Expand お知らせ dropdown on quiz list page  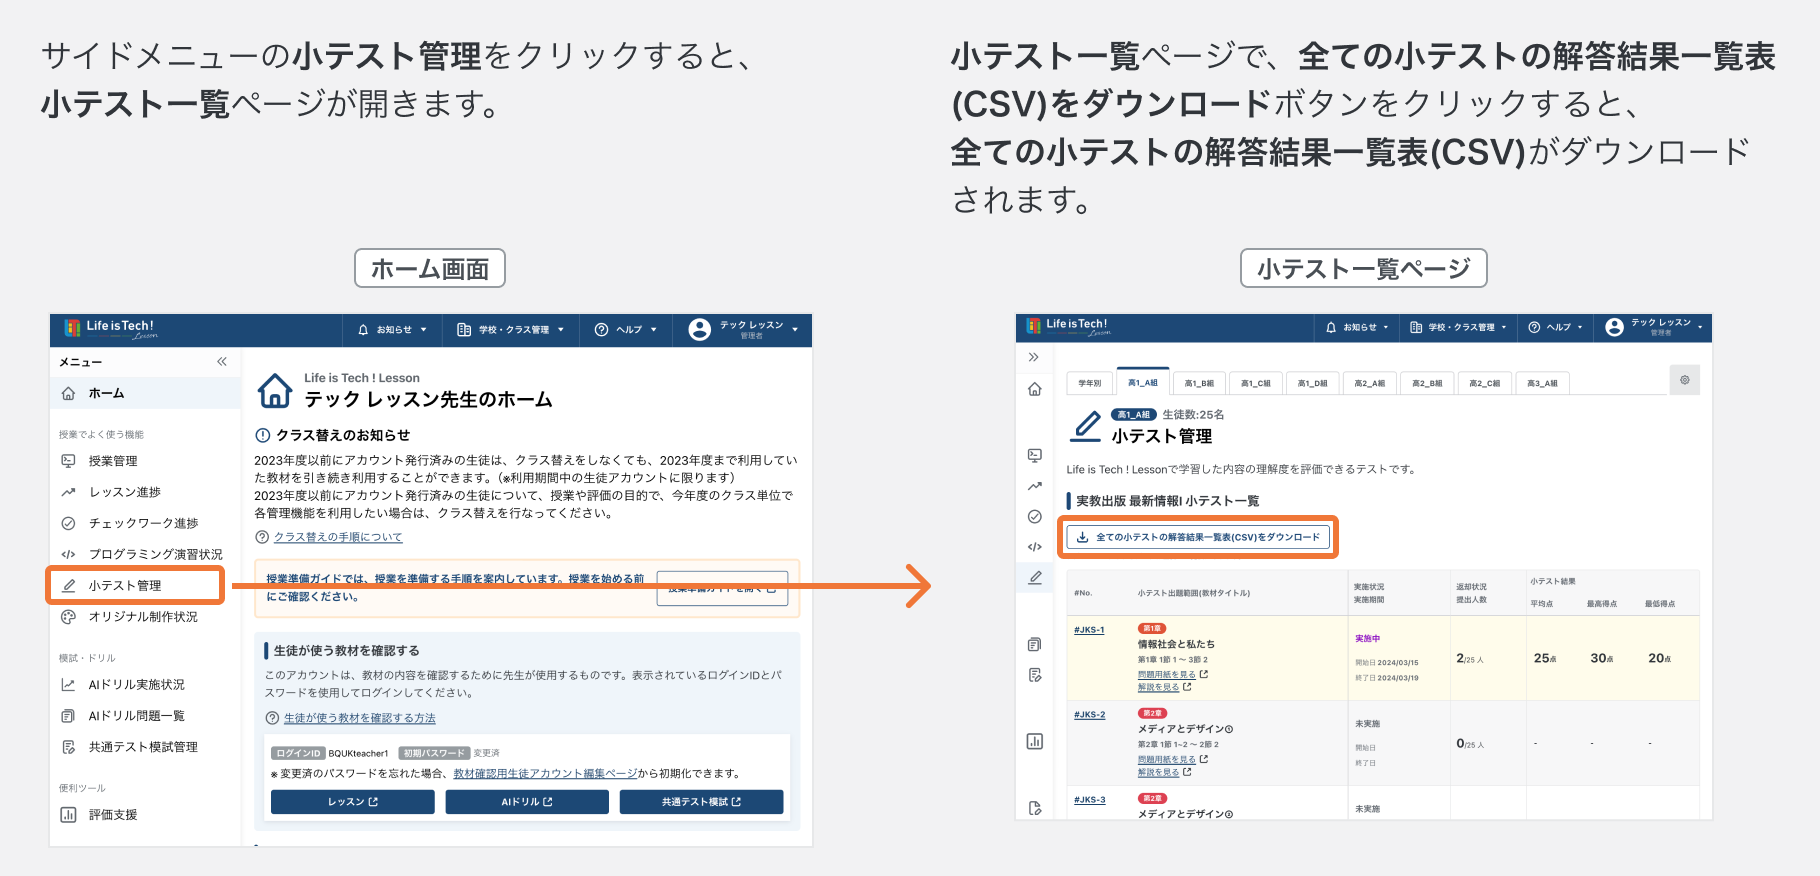click(x=1357, y=327)
